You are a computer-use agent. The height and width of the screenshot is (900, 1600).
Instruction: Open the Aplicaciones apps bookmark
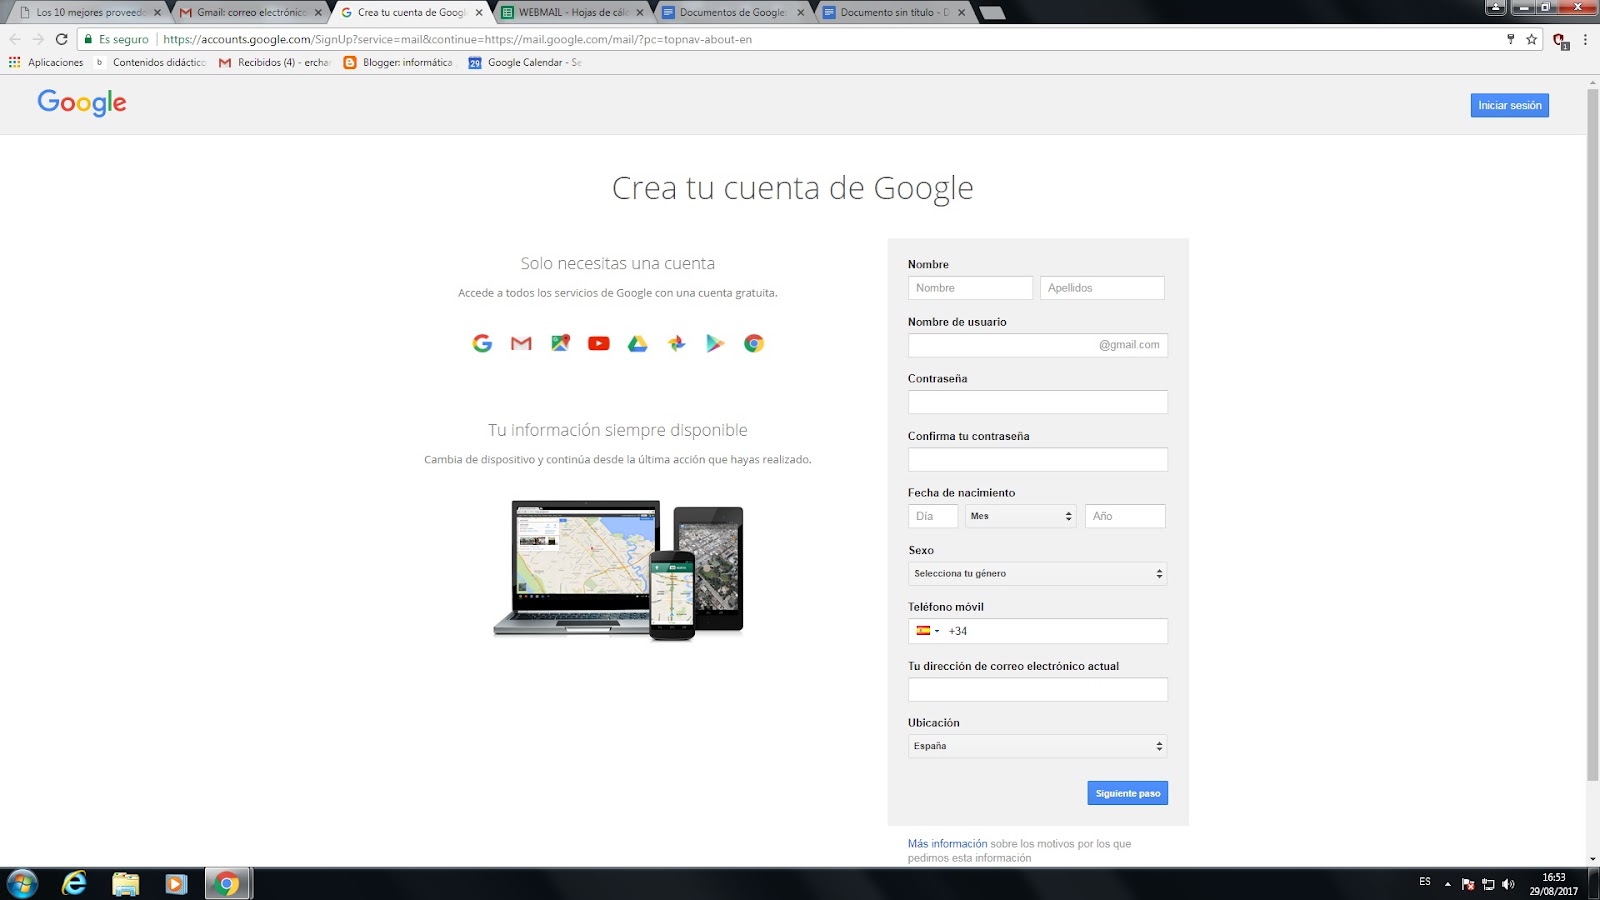[46, 62]
